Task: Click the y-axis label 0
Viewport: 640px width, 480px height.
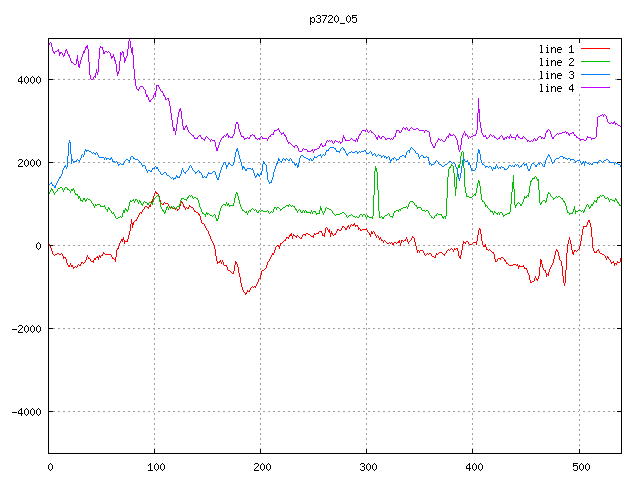Action: click(38, 246)
